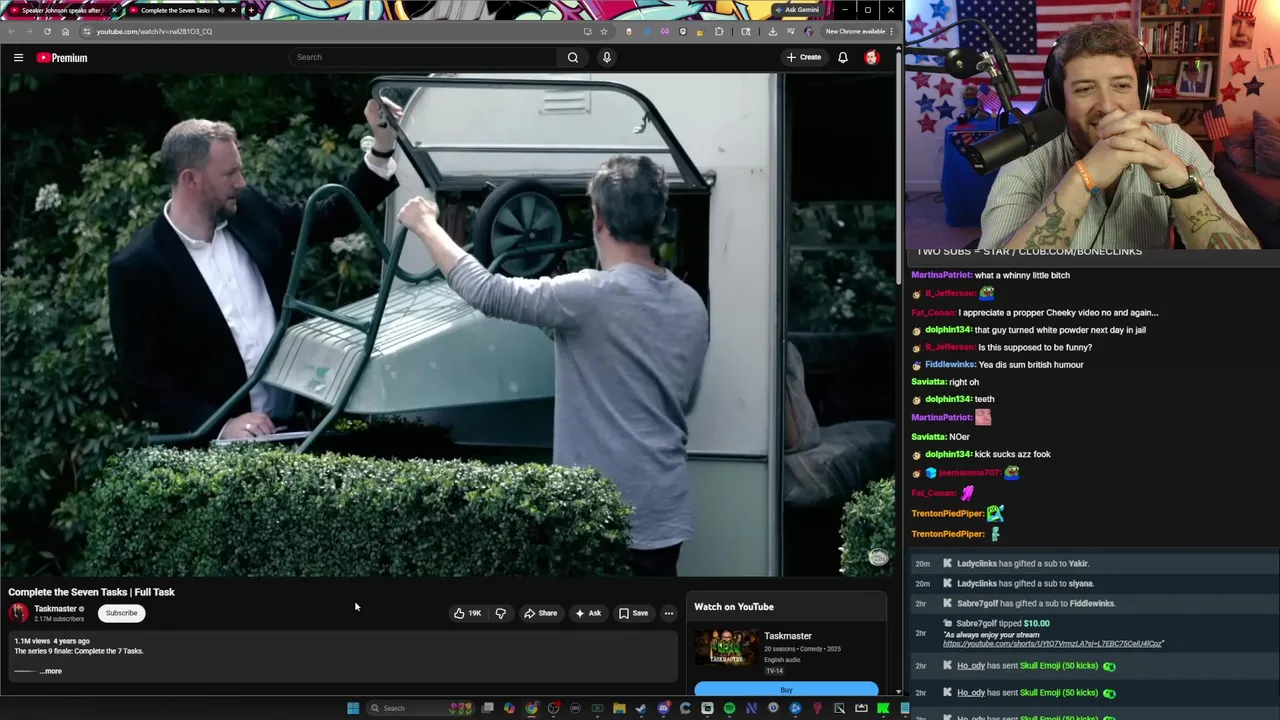
Task: Click the Ask Gemini button
Action: [x=797, y=10]
